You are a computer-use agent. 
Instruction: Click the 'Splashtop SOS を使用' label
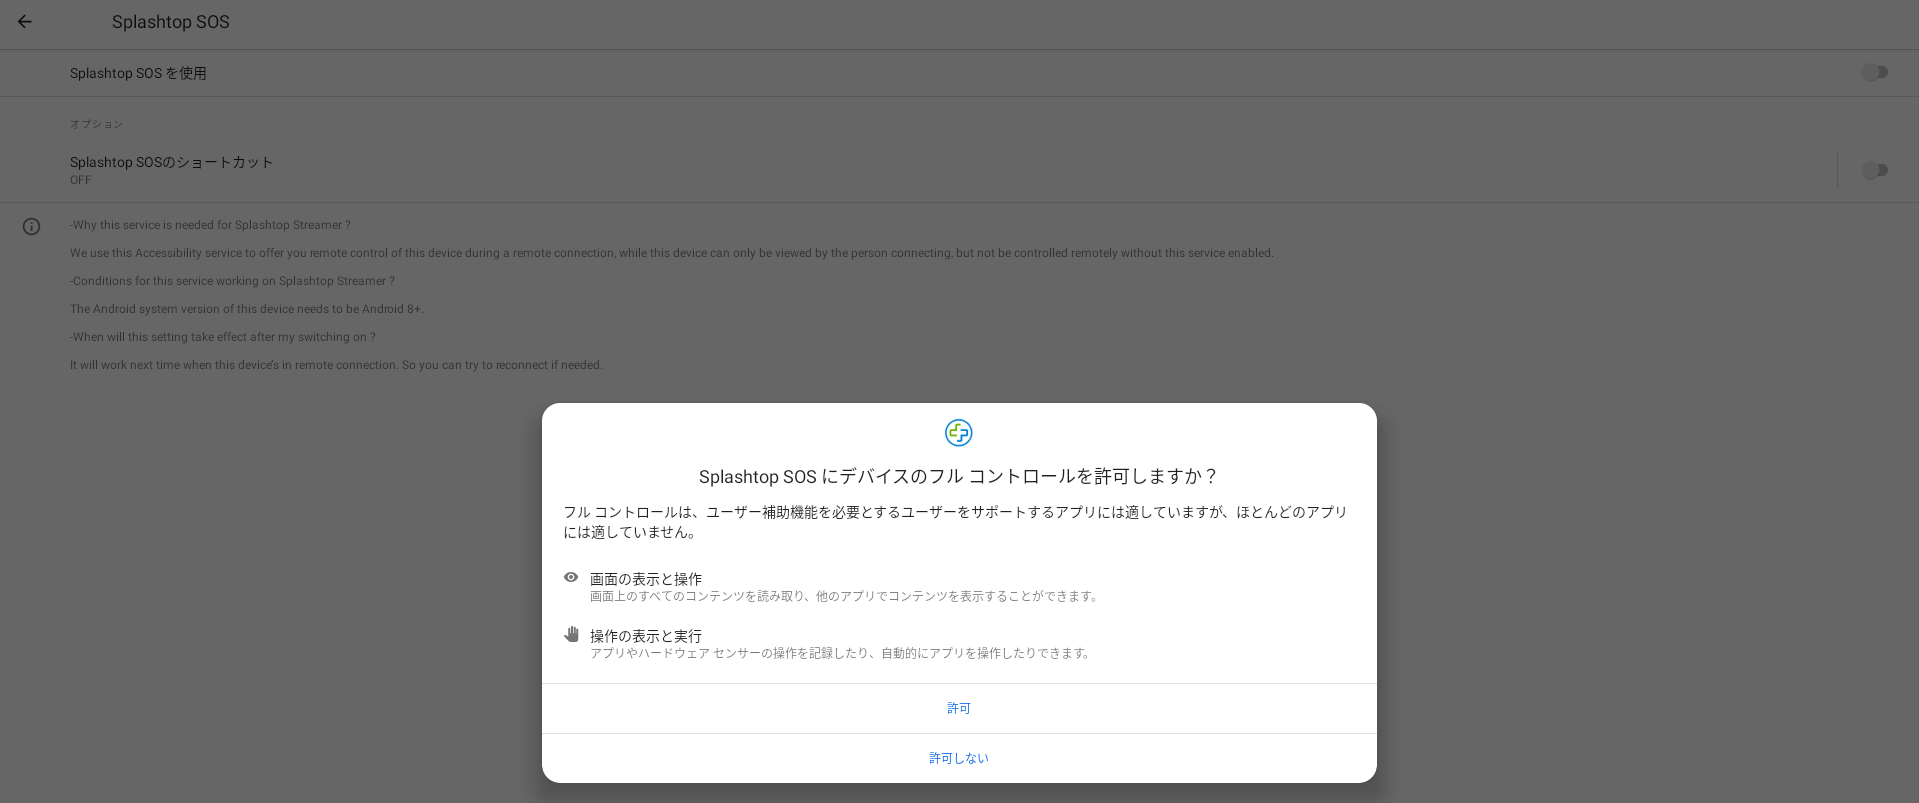tap(138, 73)
